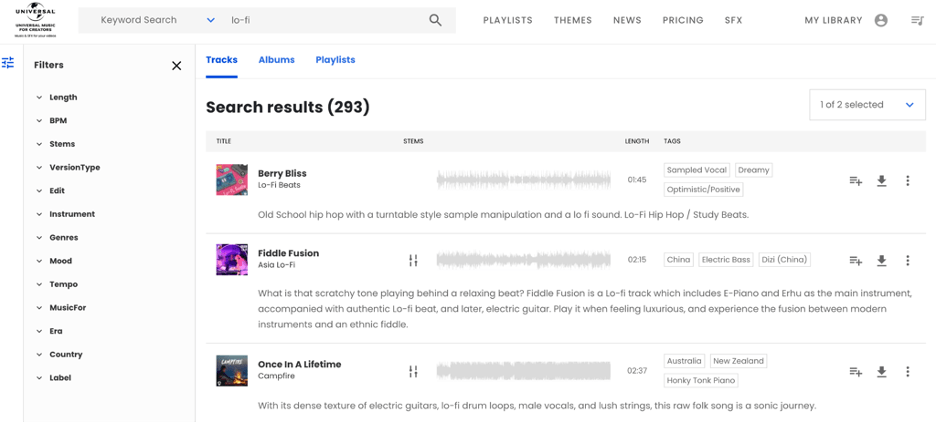936x422 pixels.
Task: Expand the Genres filter
Action: point(57,238)
